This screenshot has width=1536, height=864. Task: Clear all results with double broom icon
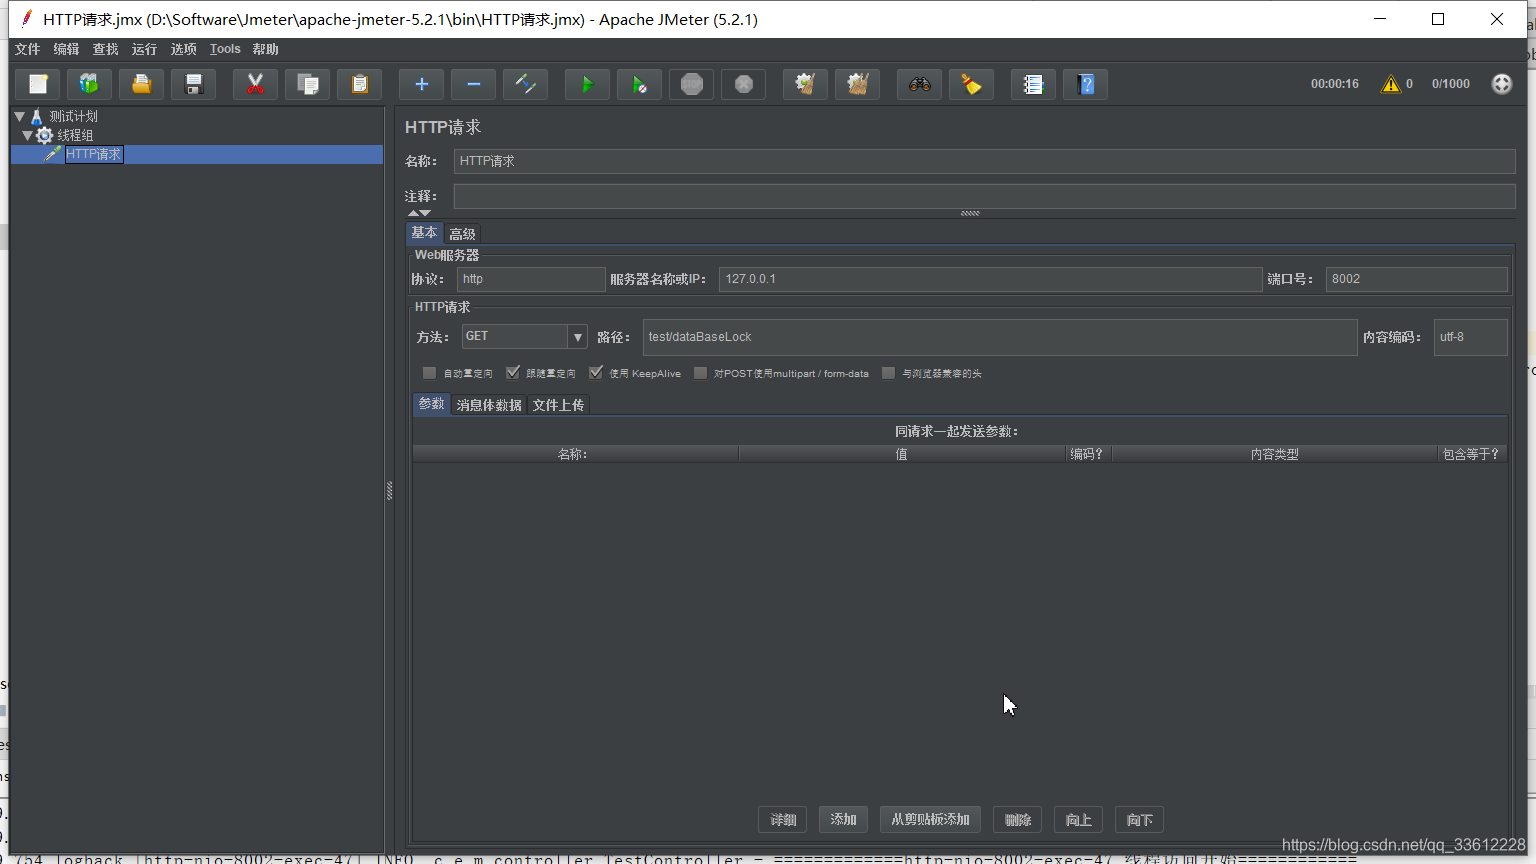click(x=857, y=84)
